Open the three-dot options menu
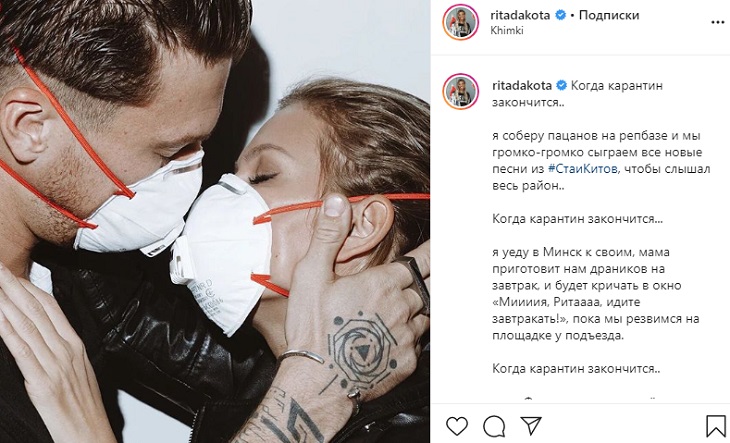The height and width of the screenshot is (443, 730). [717, 22]
